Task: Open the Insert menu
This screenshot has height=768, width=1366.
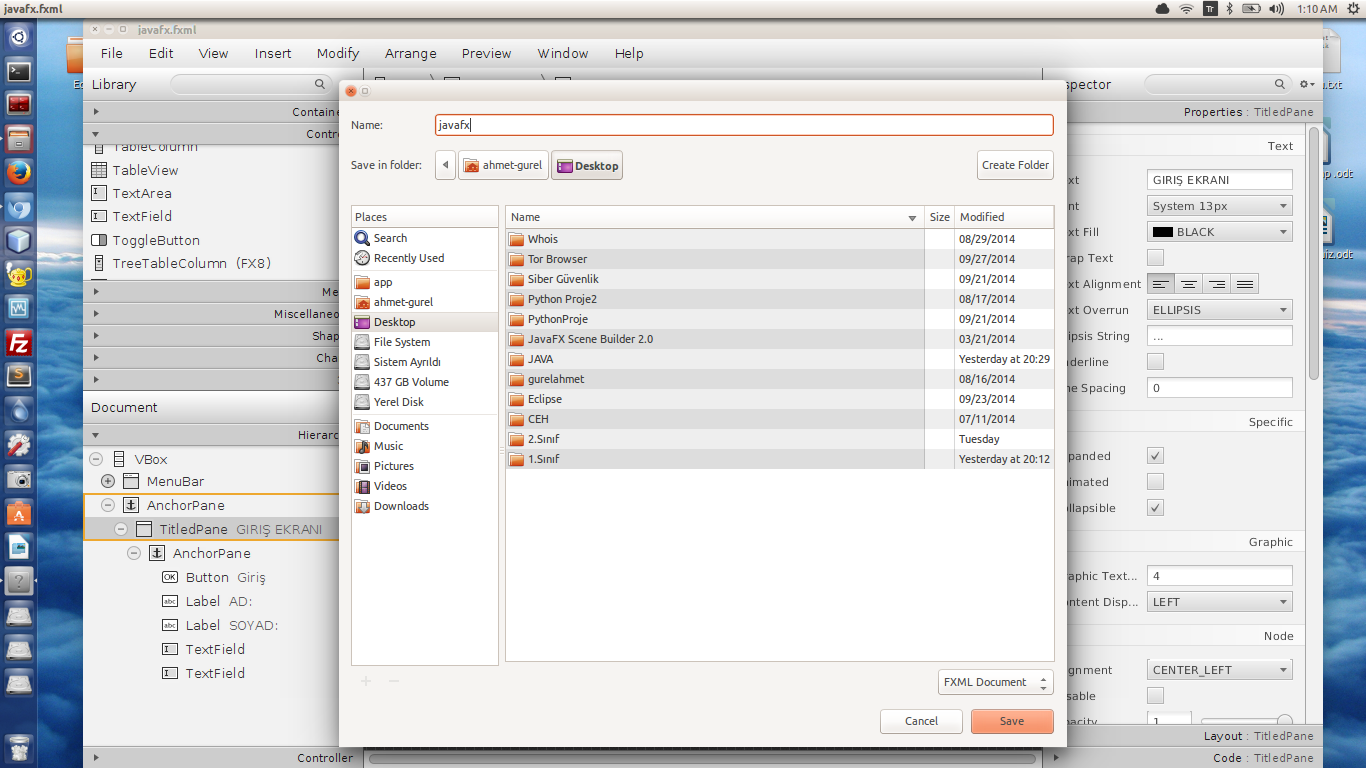Action: click(x=273, y=53)
